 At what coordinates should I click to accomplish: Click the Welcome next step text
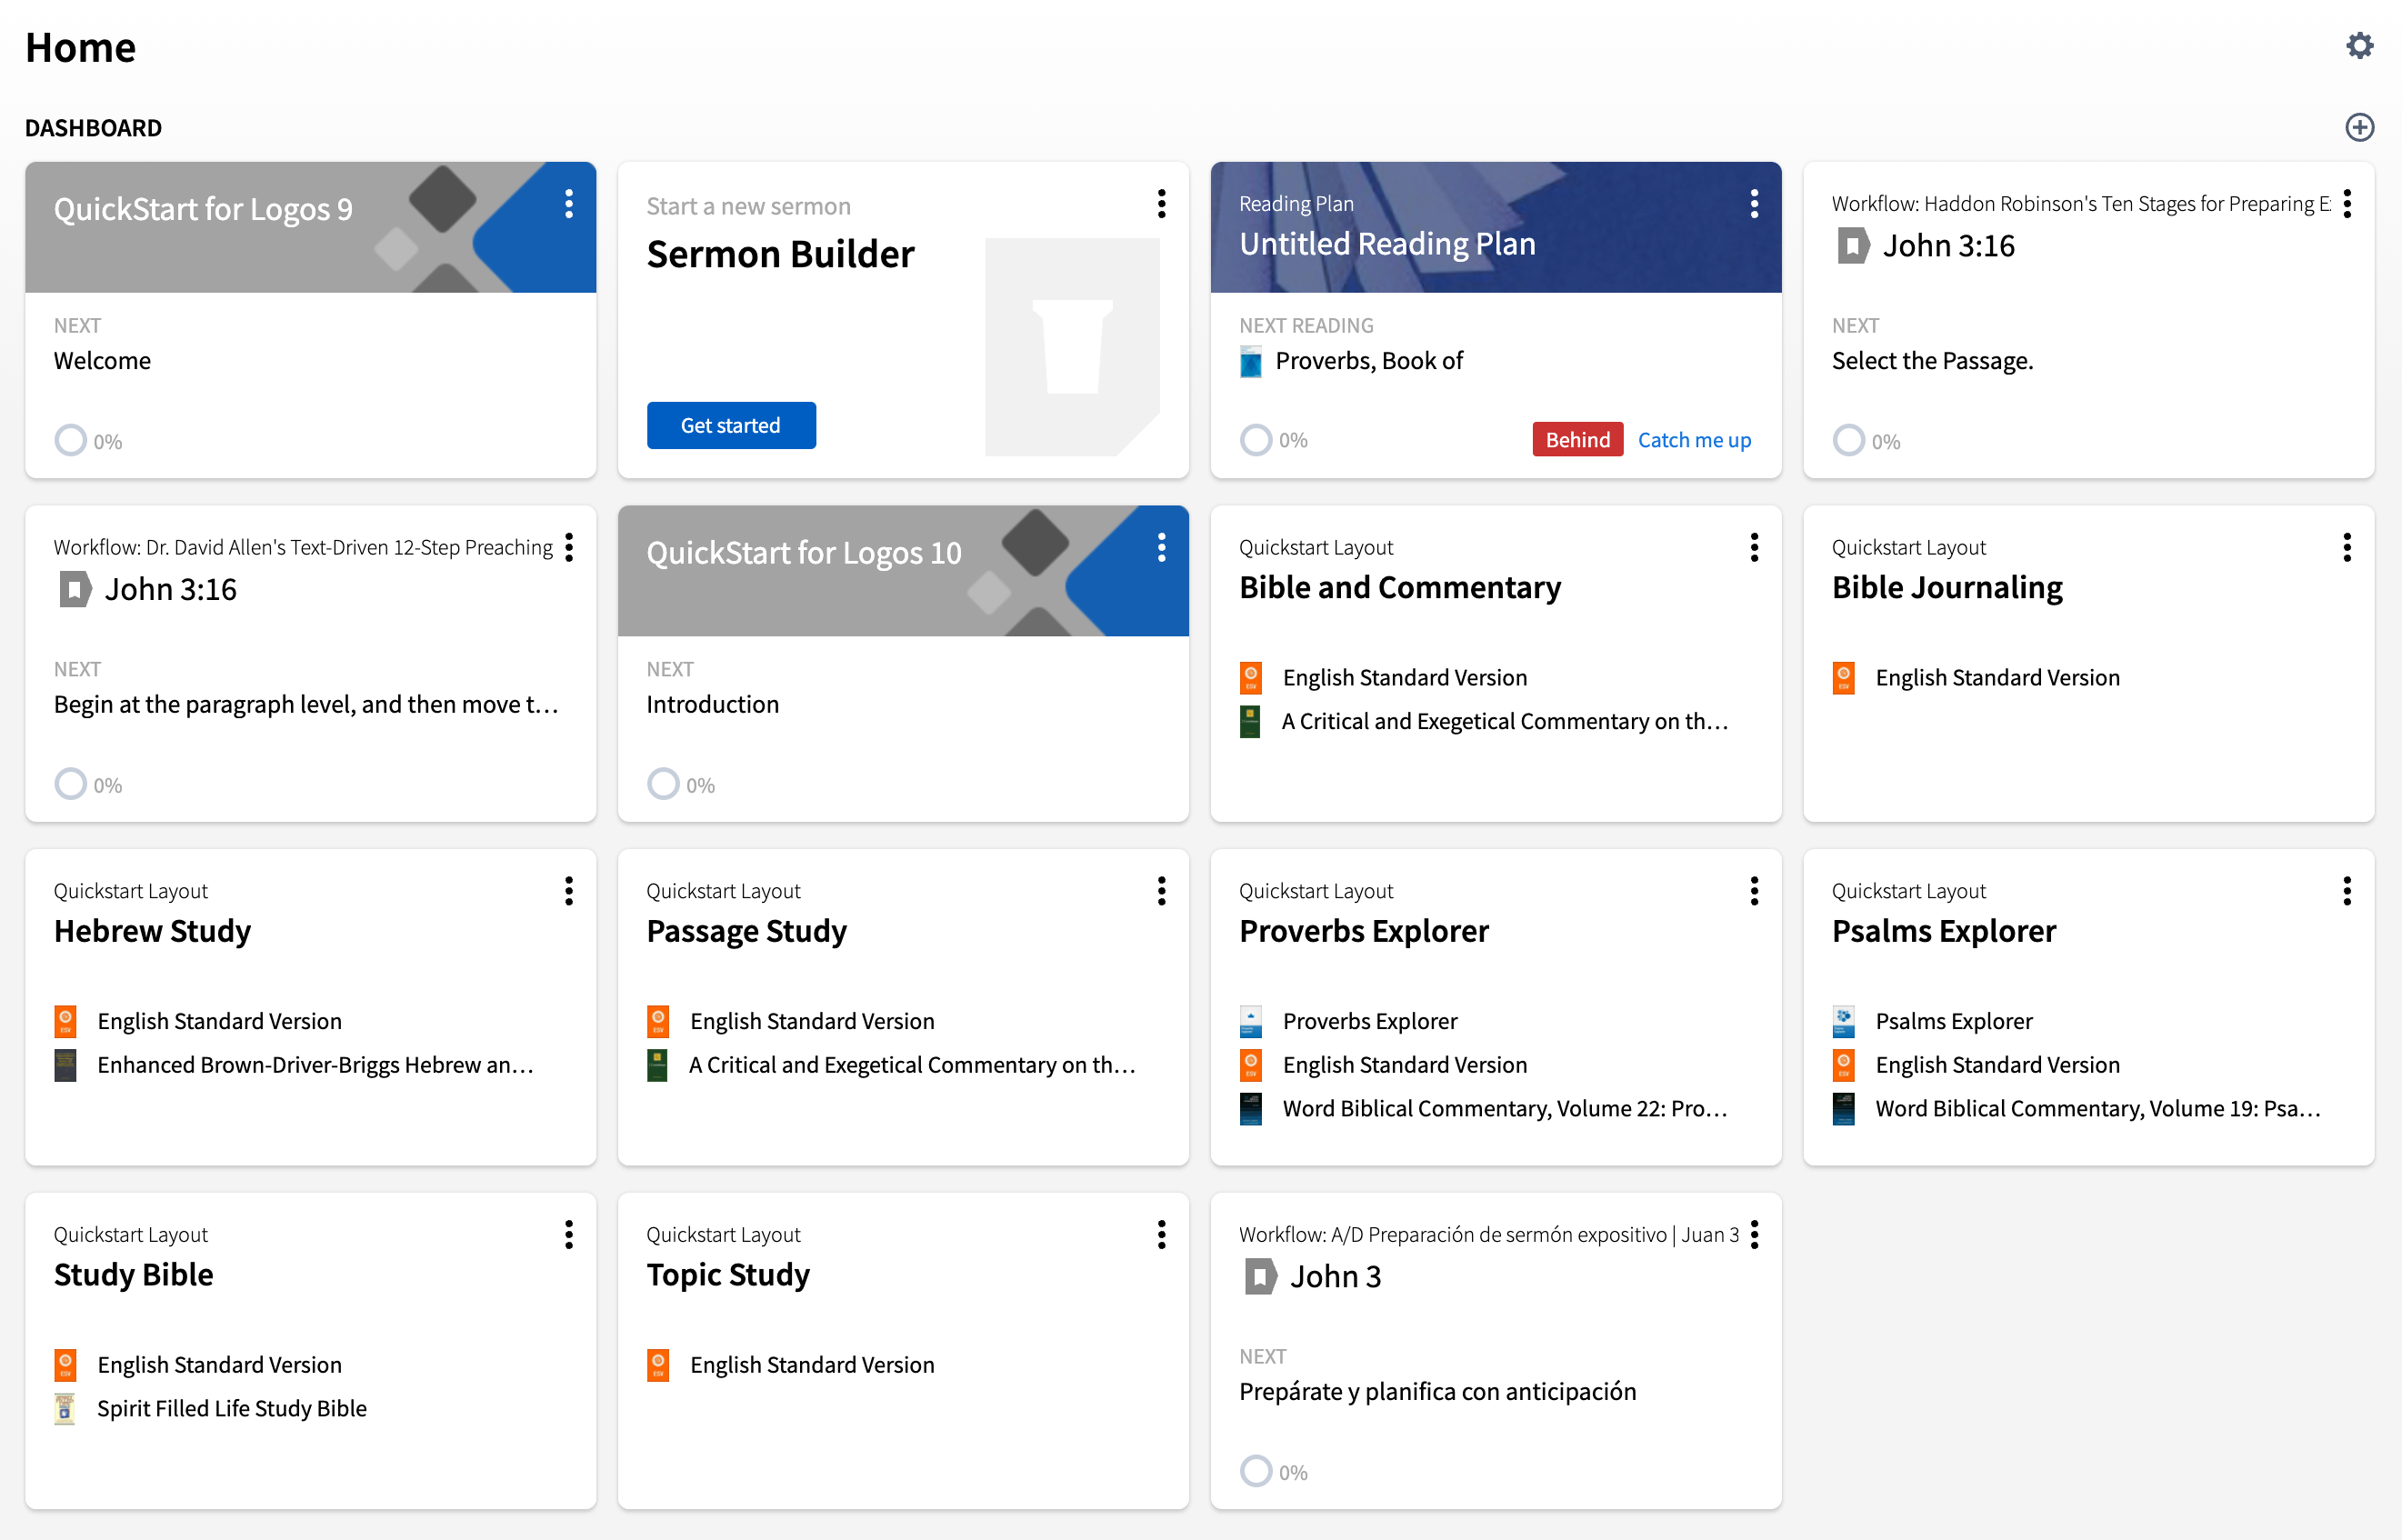pos(102,361)
